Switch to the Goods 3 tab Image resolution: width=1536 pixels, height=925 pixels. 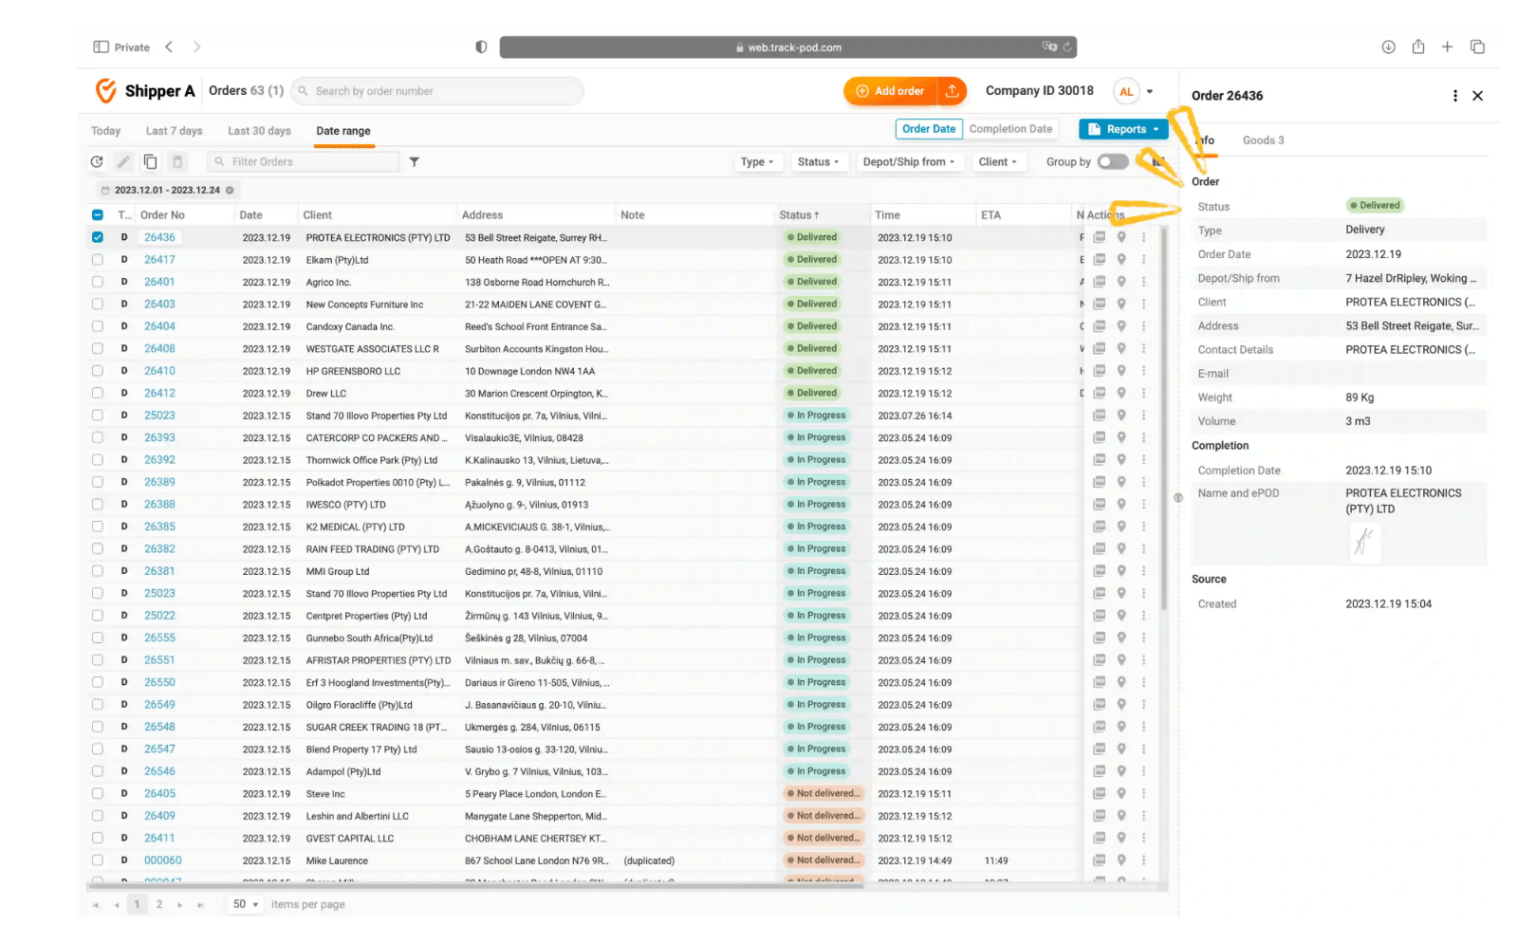[x=1262, y=140]
